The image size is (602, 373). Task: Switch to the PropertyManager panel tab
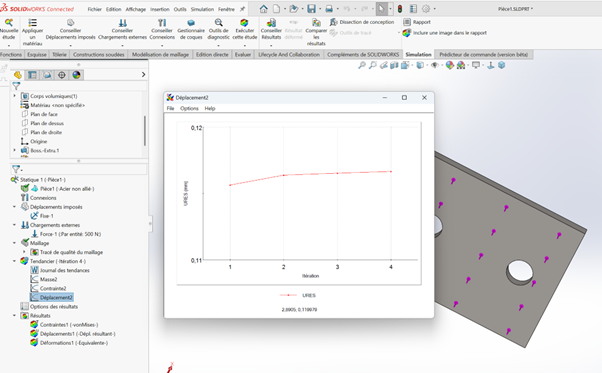[x=32, y=75]
